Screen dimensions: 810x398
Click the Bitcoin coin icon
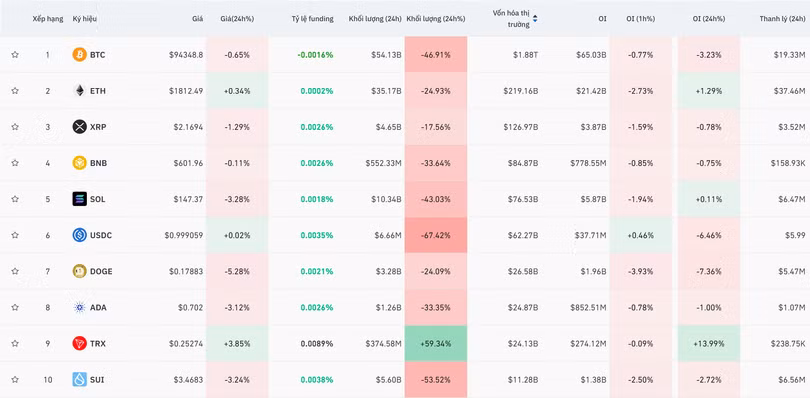click(80, 54)
